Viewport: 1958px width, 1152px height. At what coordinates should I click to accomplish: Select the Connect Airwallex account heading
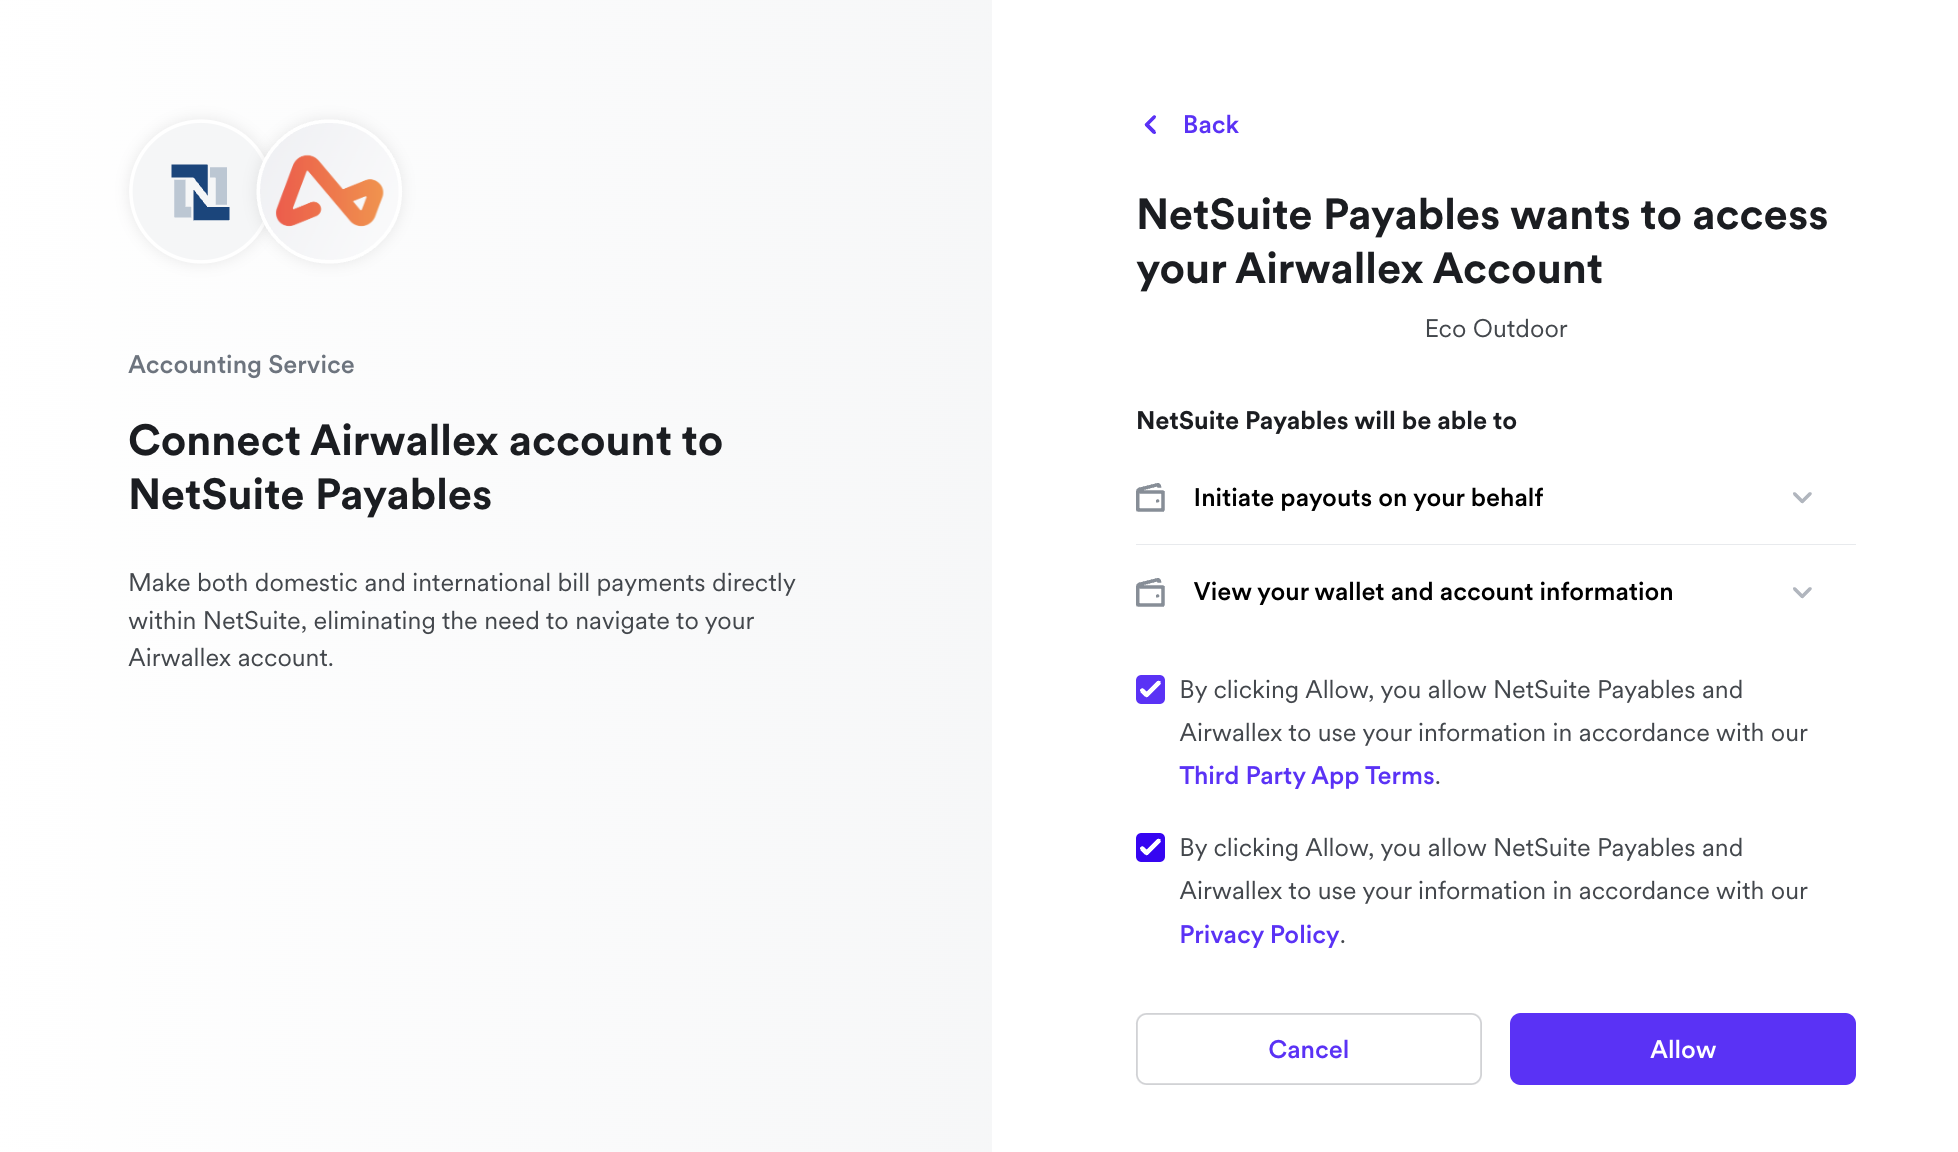click(x=425, y=467)
